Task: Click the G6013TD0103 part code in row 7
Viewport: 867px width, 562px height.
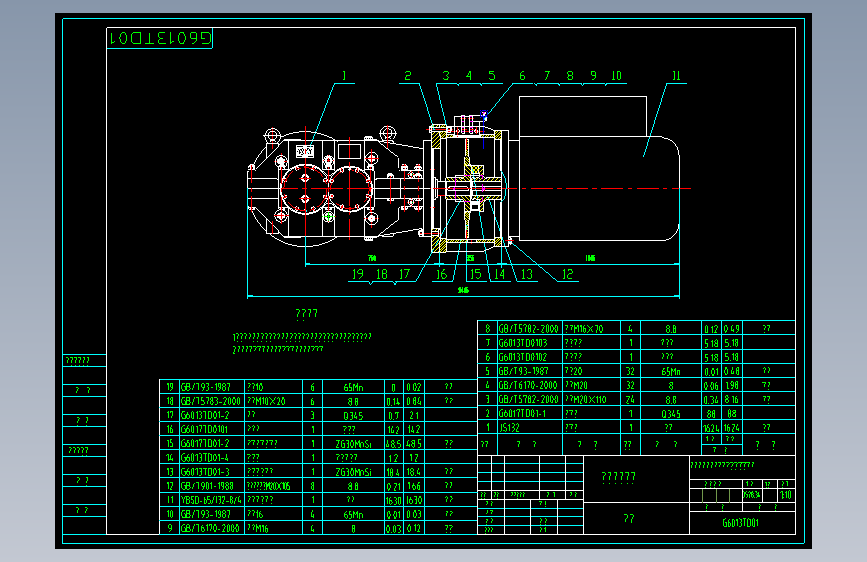Action: (523, 343)
